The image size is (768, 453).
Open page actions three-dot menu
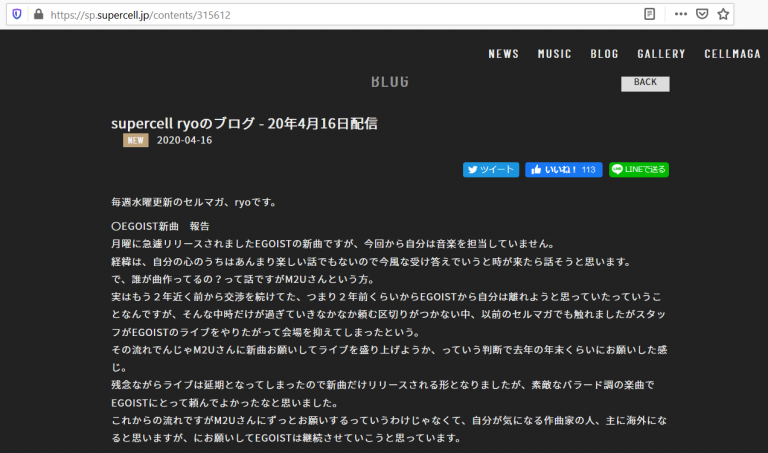click(x=681, y=14)
